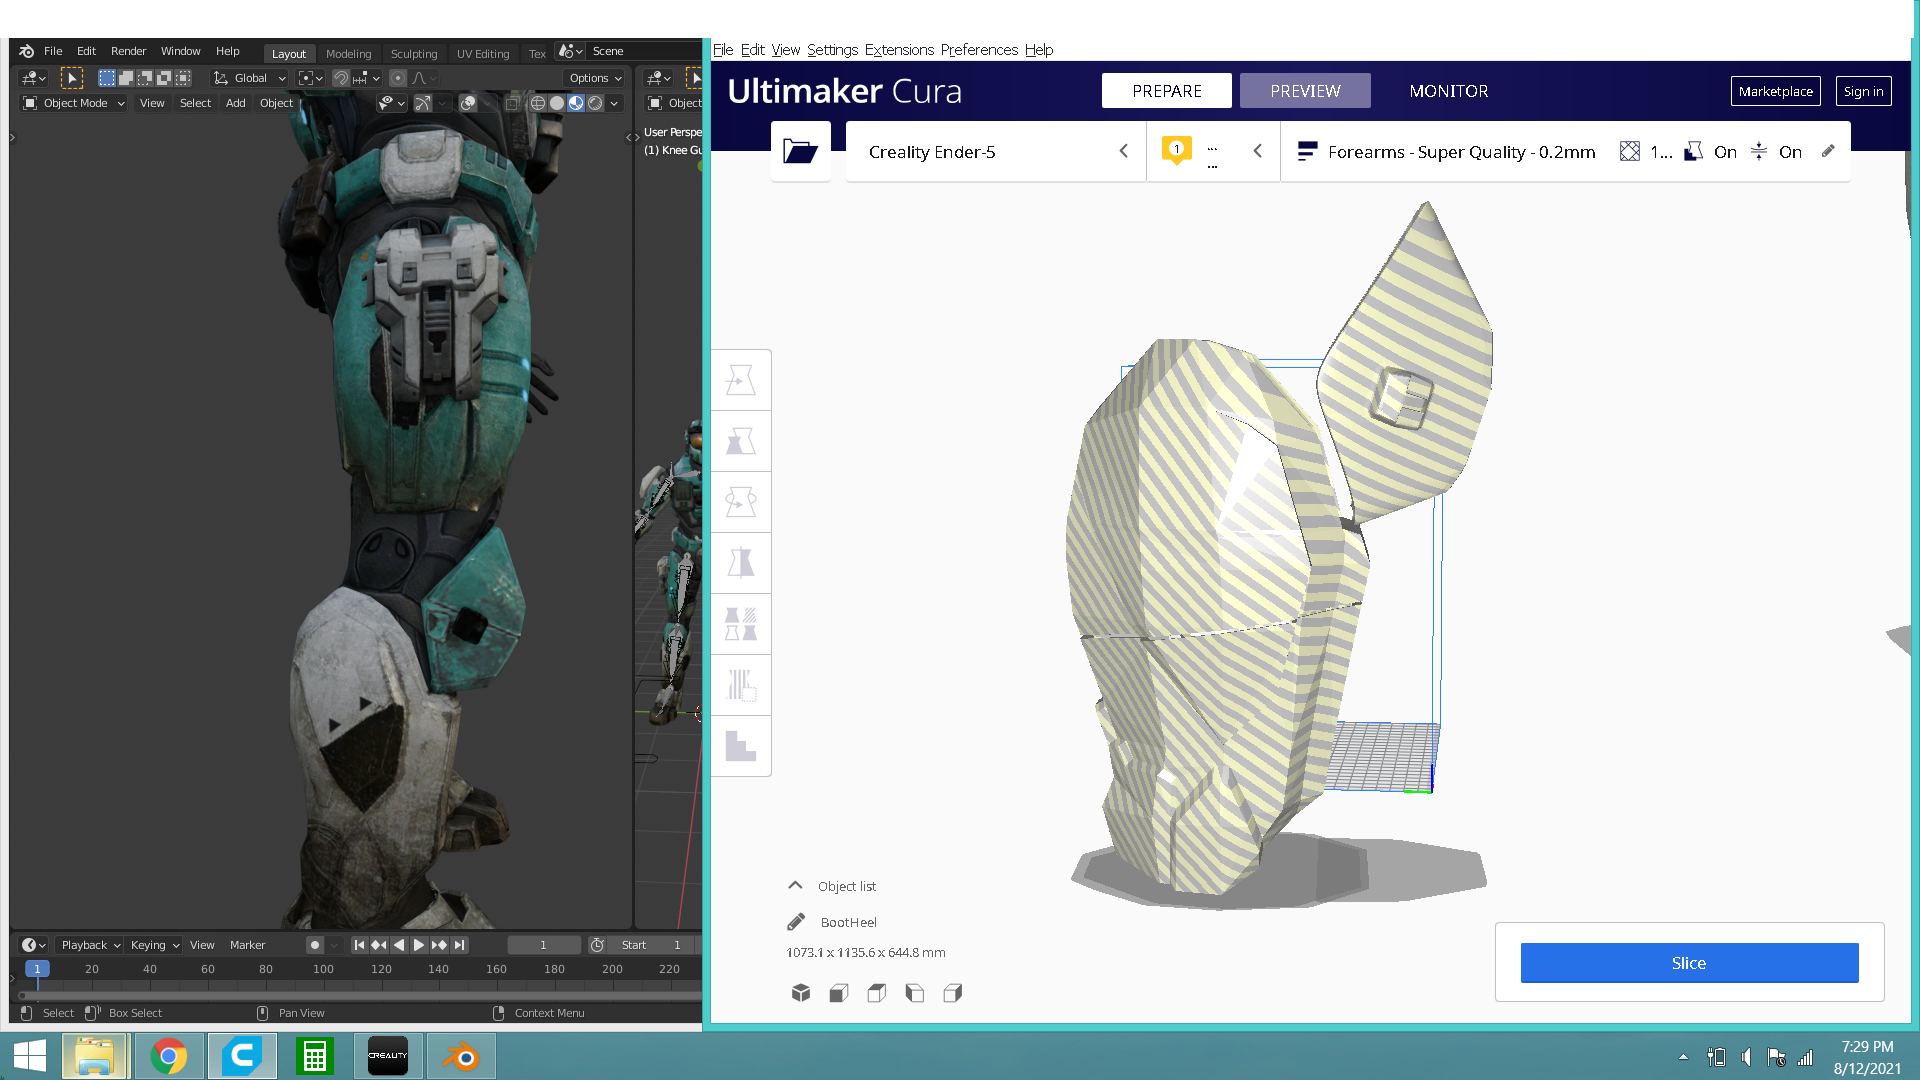This screenshot has height=1080, width=1920.
Task: Click Blender's Subtract selection mode icon
Action: point(145,78)
